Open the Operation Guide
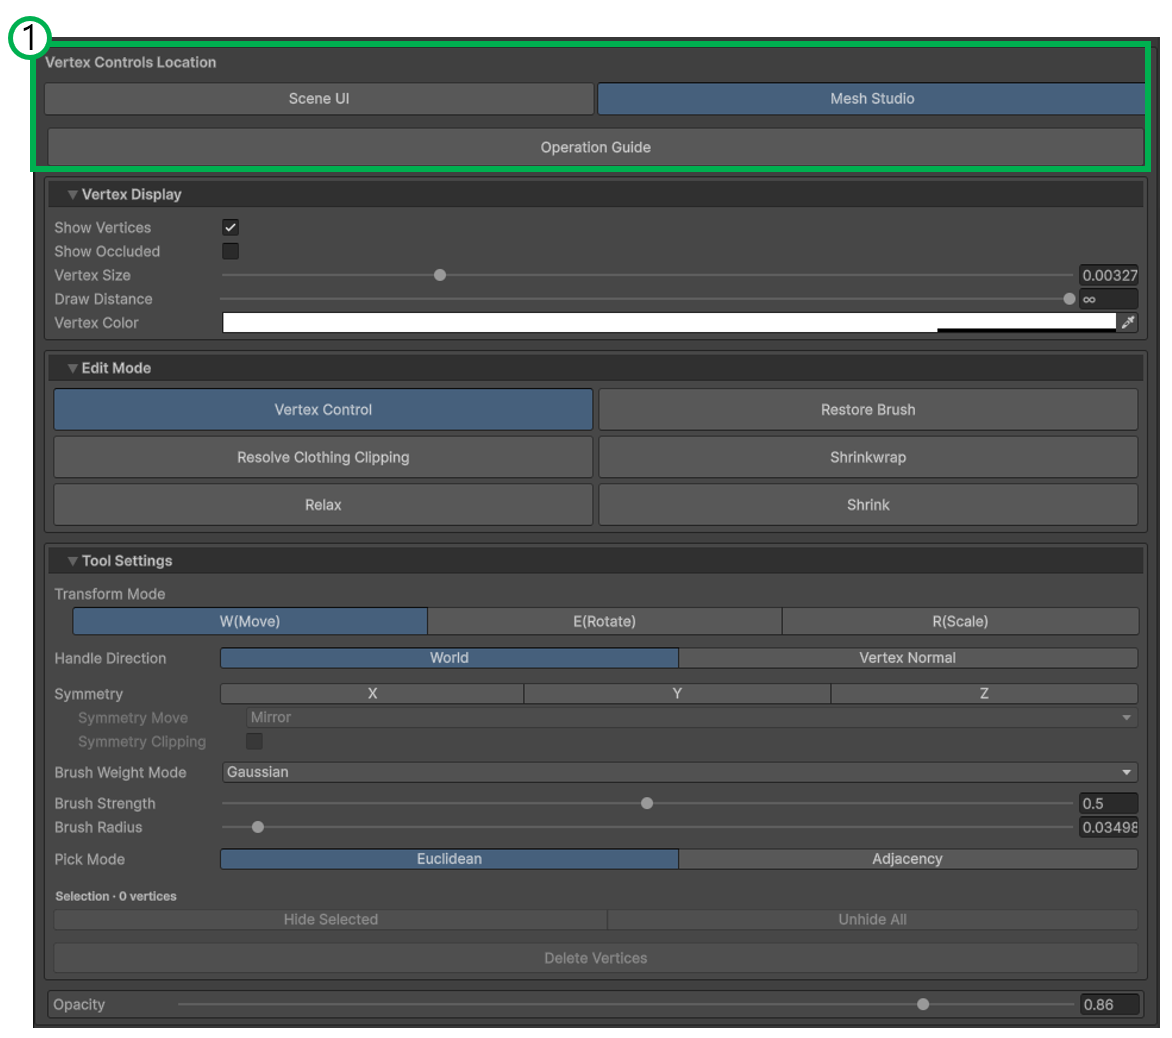Viewport: 1172px width, 1038px height. pyautogui.click(x=596, y=147)
